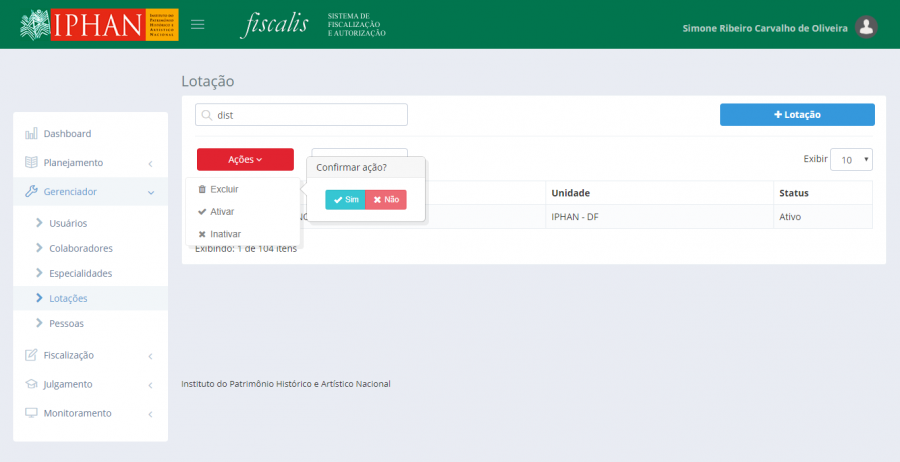Confirm the action with Sim button
Viewport: 900px width, 462px height.
pos(345,200)
